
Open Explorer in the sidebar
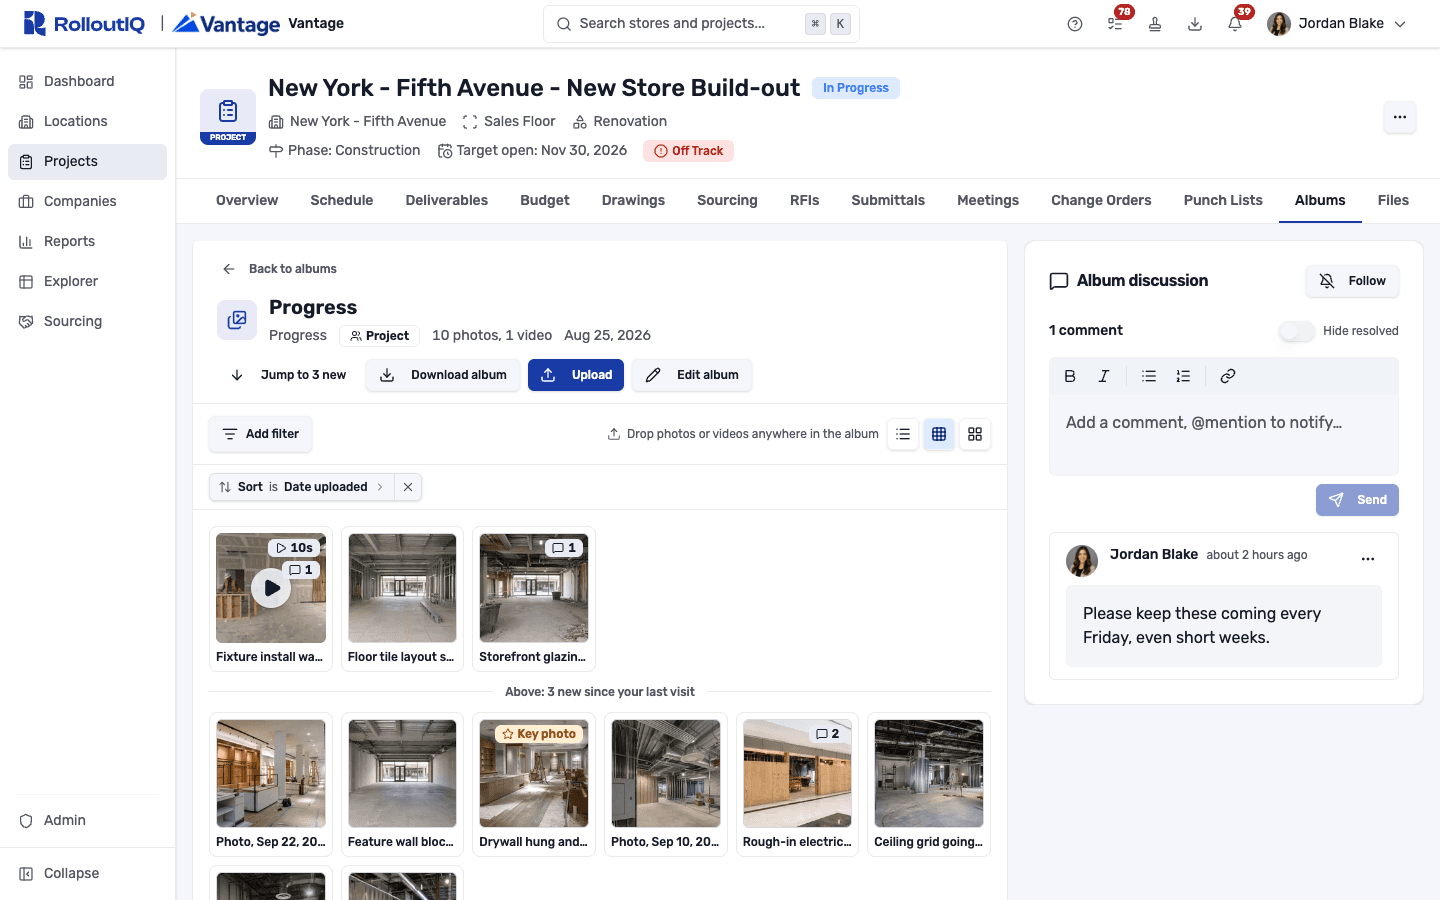pos(87,281)
